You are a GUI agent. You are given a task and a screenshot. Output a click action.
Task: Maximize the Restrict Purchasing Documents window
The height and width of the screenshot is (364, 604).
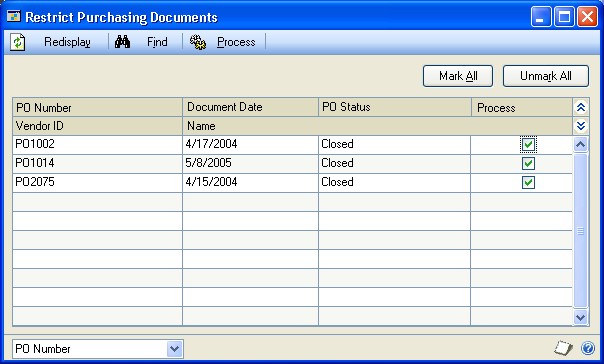pyautogui.click(x=564, y=17)
